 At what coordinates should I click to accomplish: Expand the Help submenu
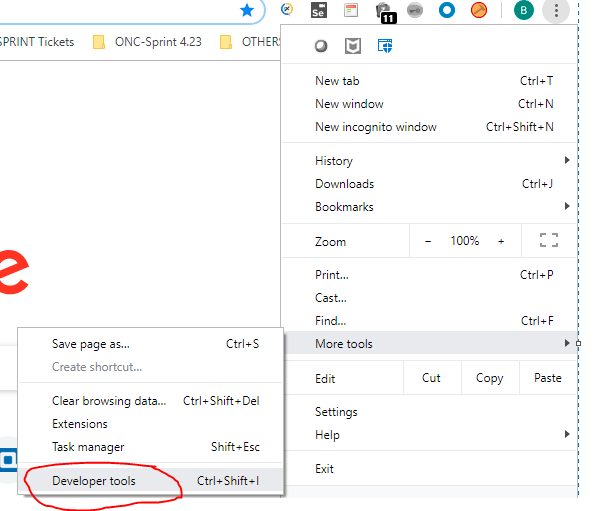(430, 435)
